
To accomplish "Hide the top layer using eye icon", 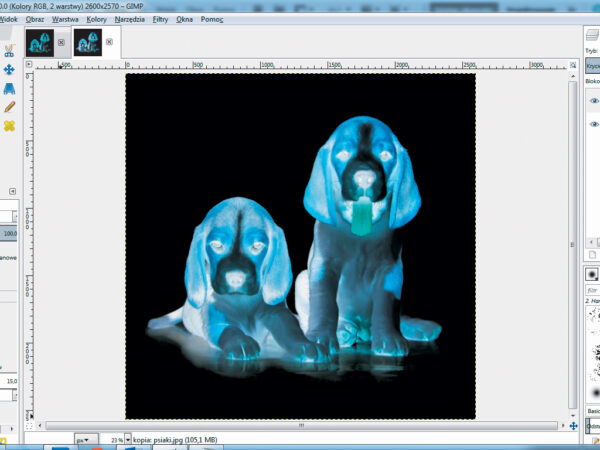I will coord(594,101).
